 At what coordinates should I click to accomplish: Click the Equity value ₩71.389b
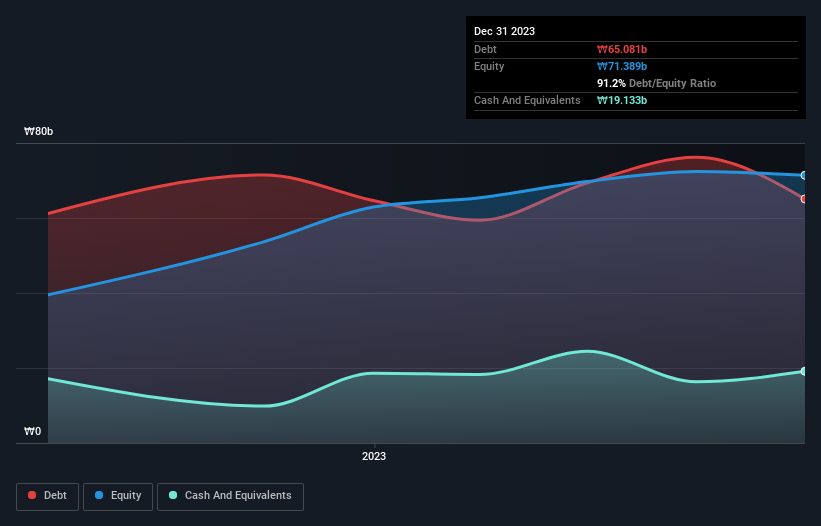(x=622, y=66)
